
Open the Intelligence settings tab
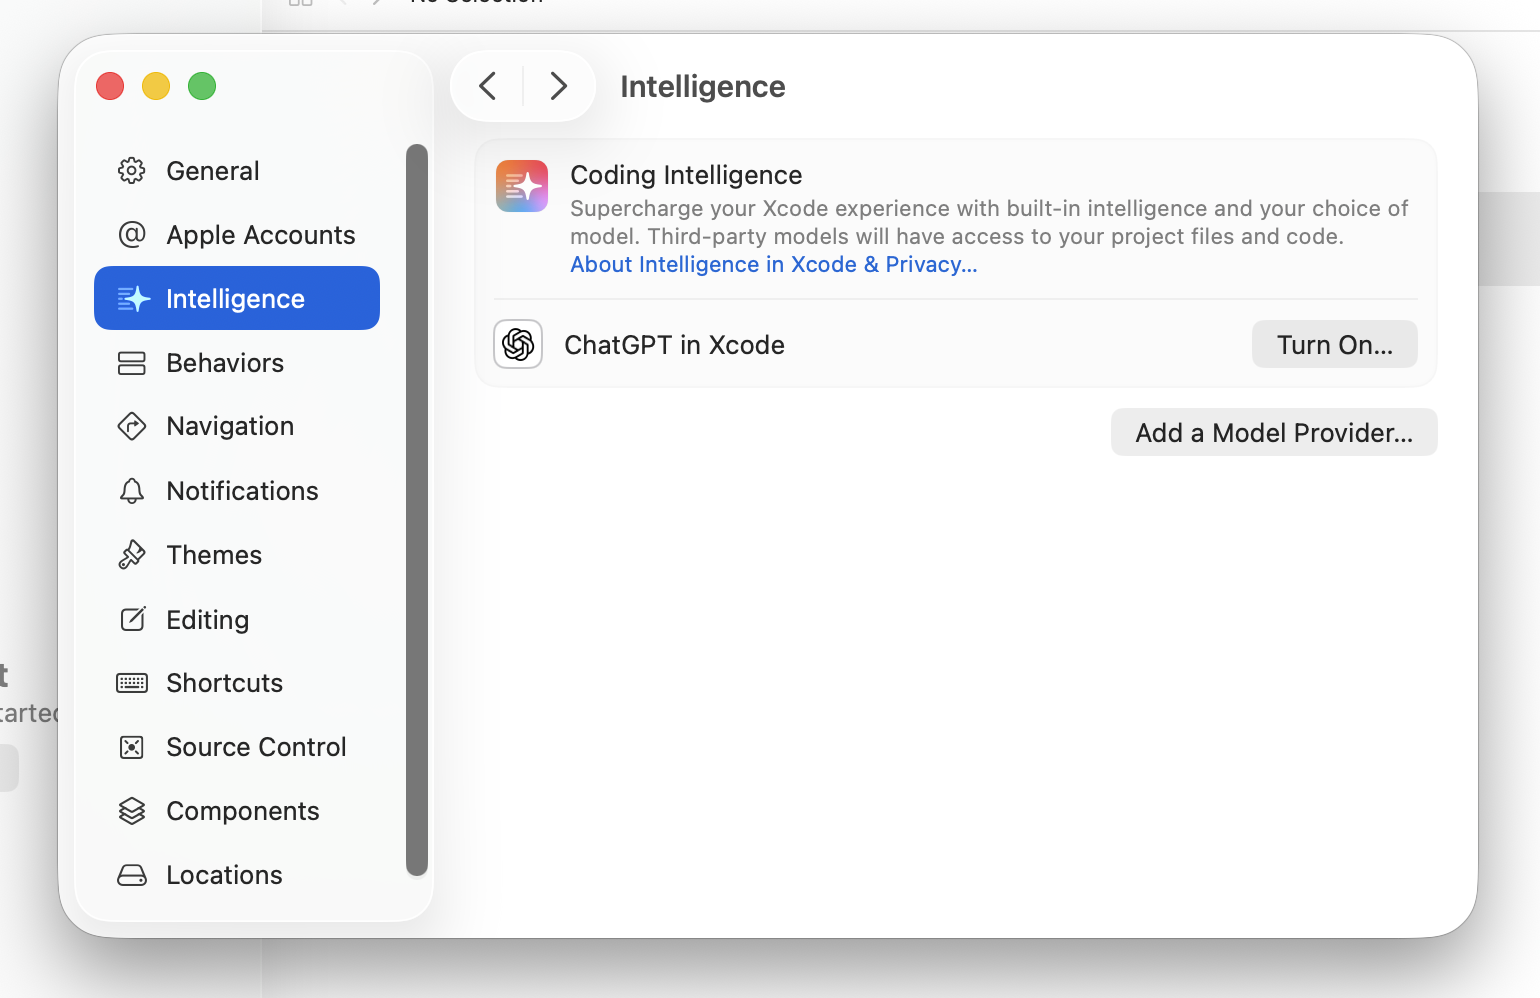[235, 297]
